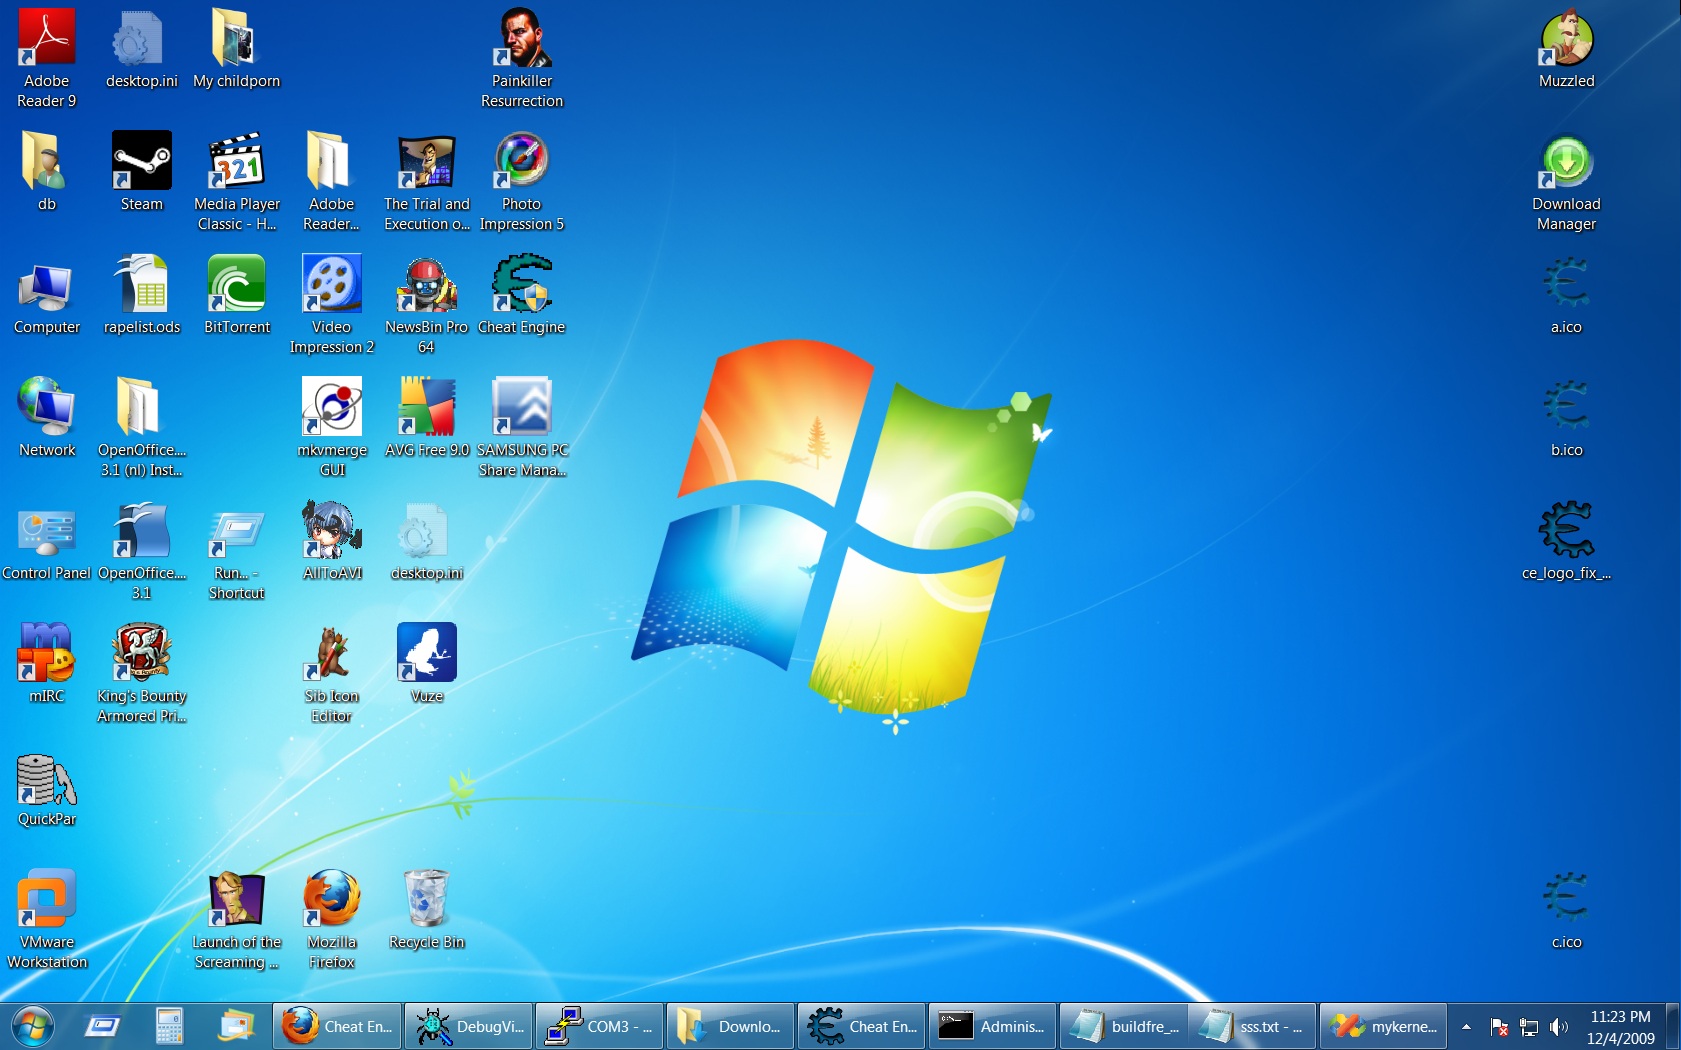
Task: Launch Mozilla Firefox from the desktop
Action: 332,920
